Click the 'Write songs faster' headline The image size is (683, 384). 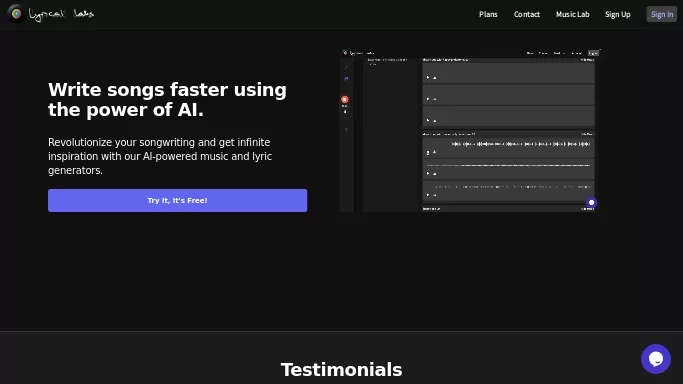[x=167, y=100]
